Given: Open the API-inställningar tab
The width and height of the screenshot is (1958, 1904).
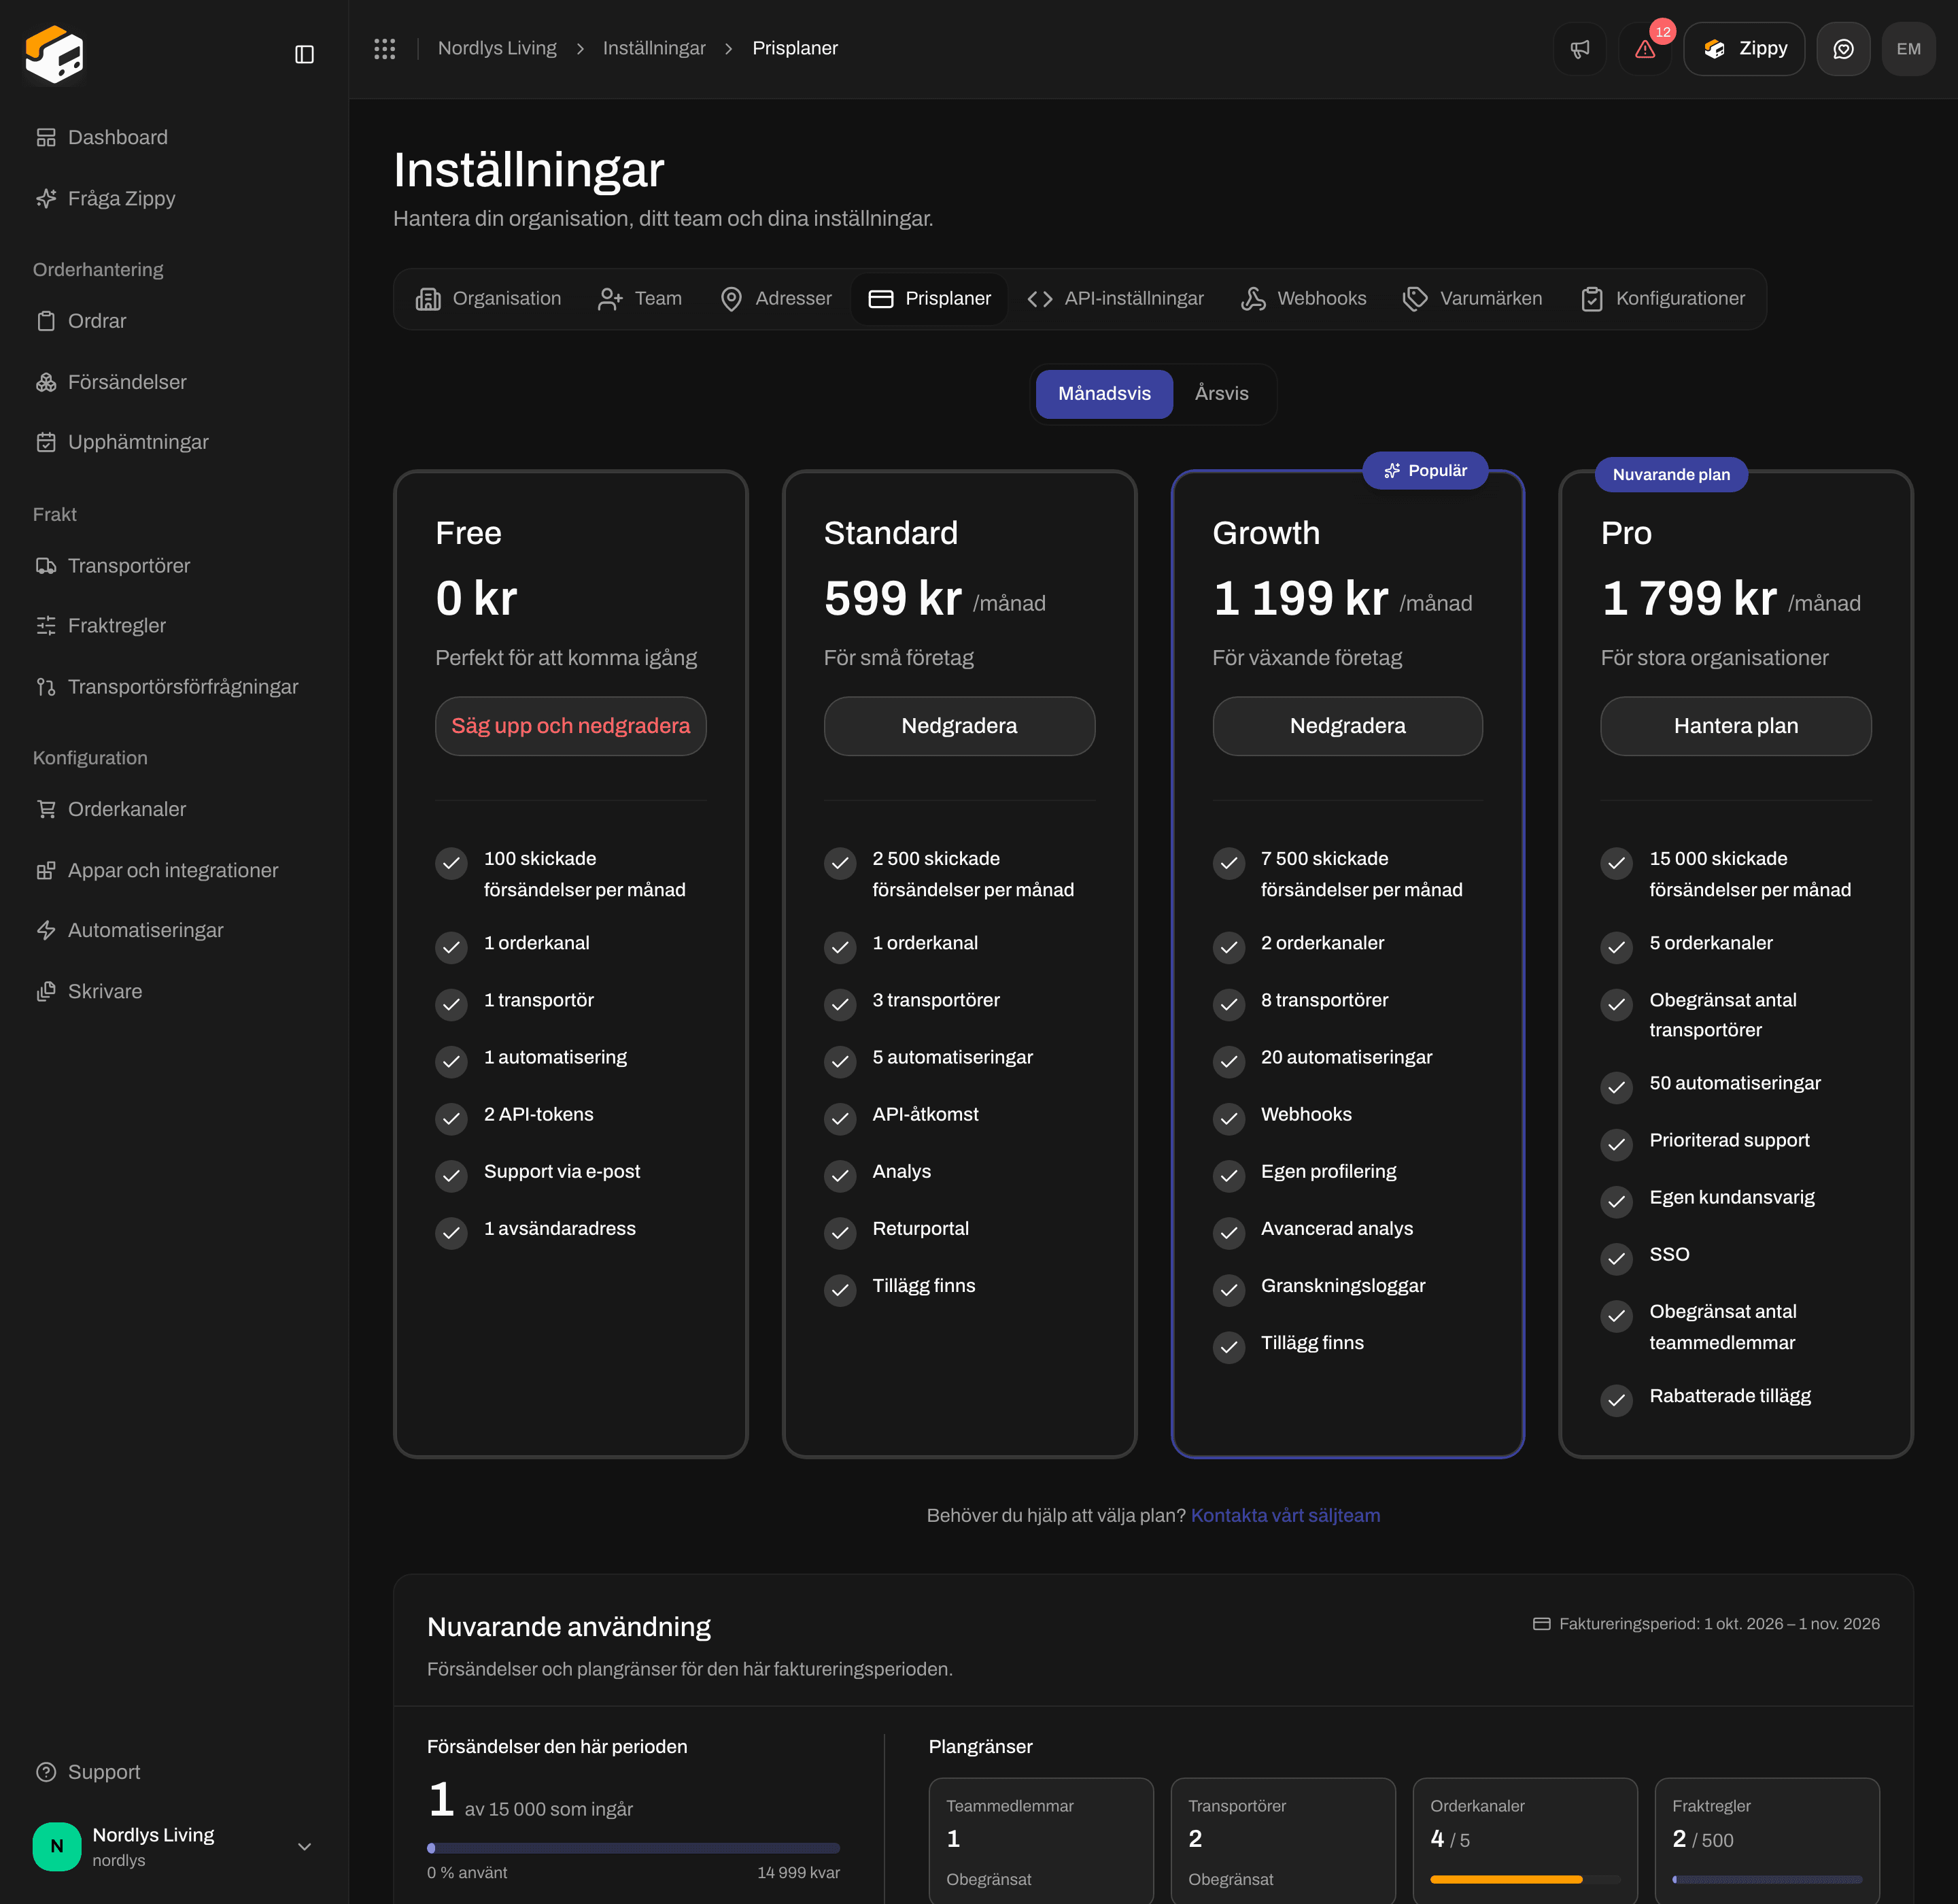Looking at the screenshot, I should tap(1116, 299).
